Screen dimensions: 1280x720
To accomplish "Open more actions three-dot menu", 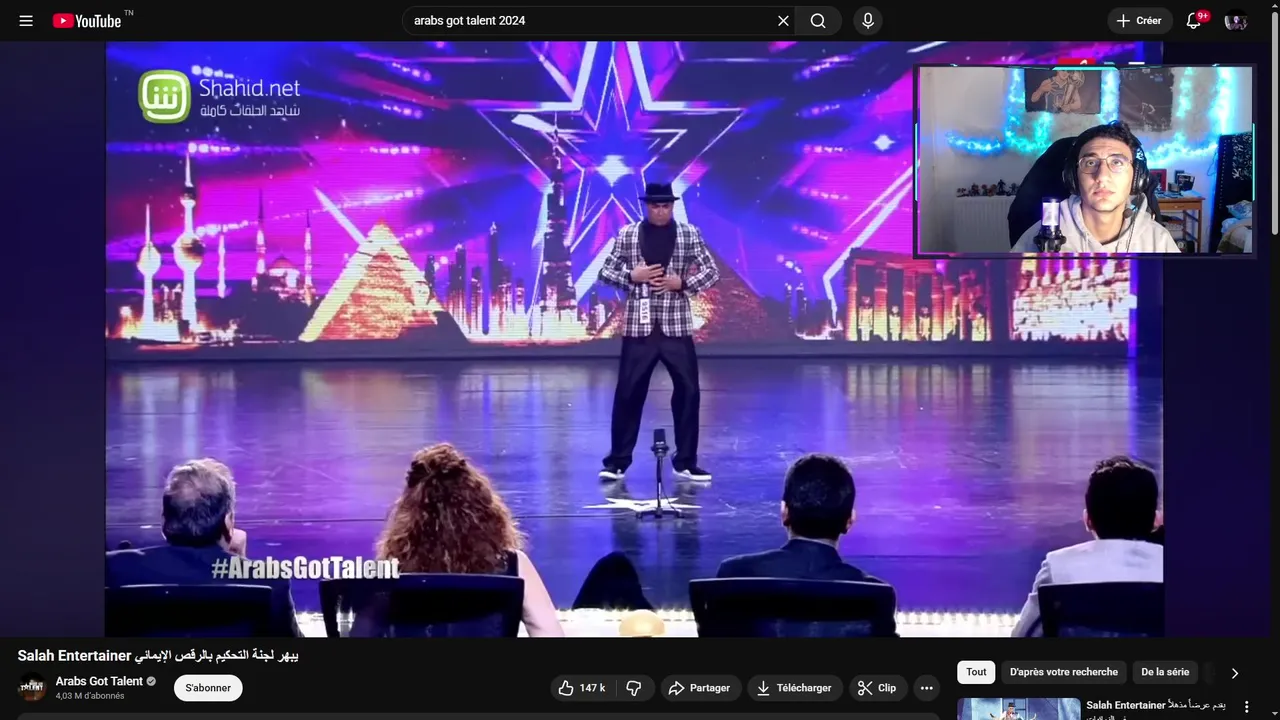I will click(927, 688).
